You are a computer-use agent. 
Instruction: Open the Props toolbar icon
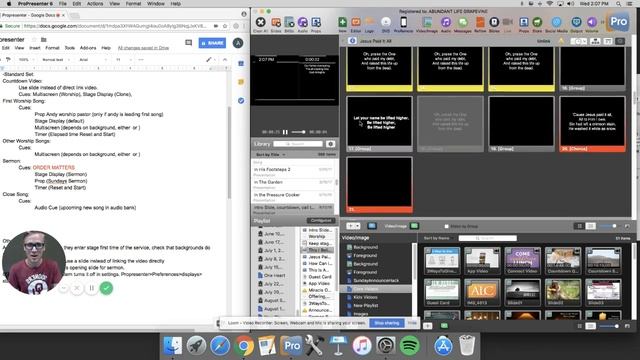pyautogui.click(x=524, y=22)
